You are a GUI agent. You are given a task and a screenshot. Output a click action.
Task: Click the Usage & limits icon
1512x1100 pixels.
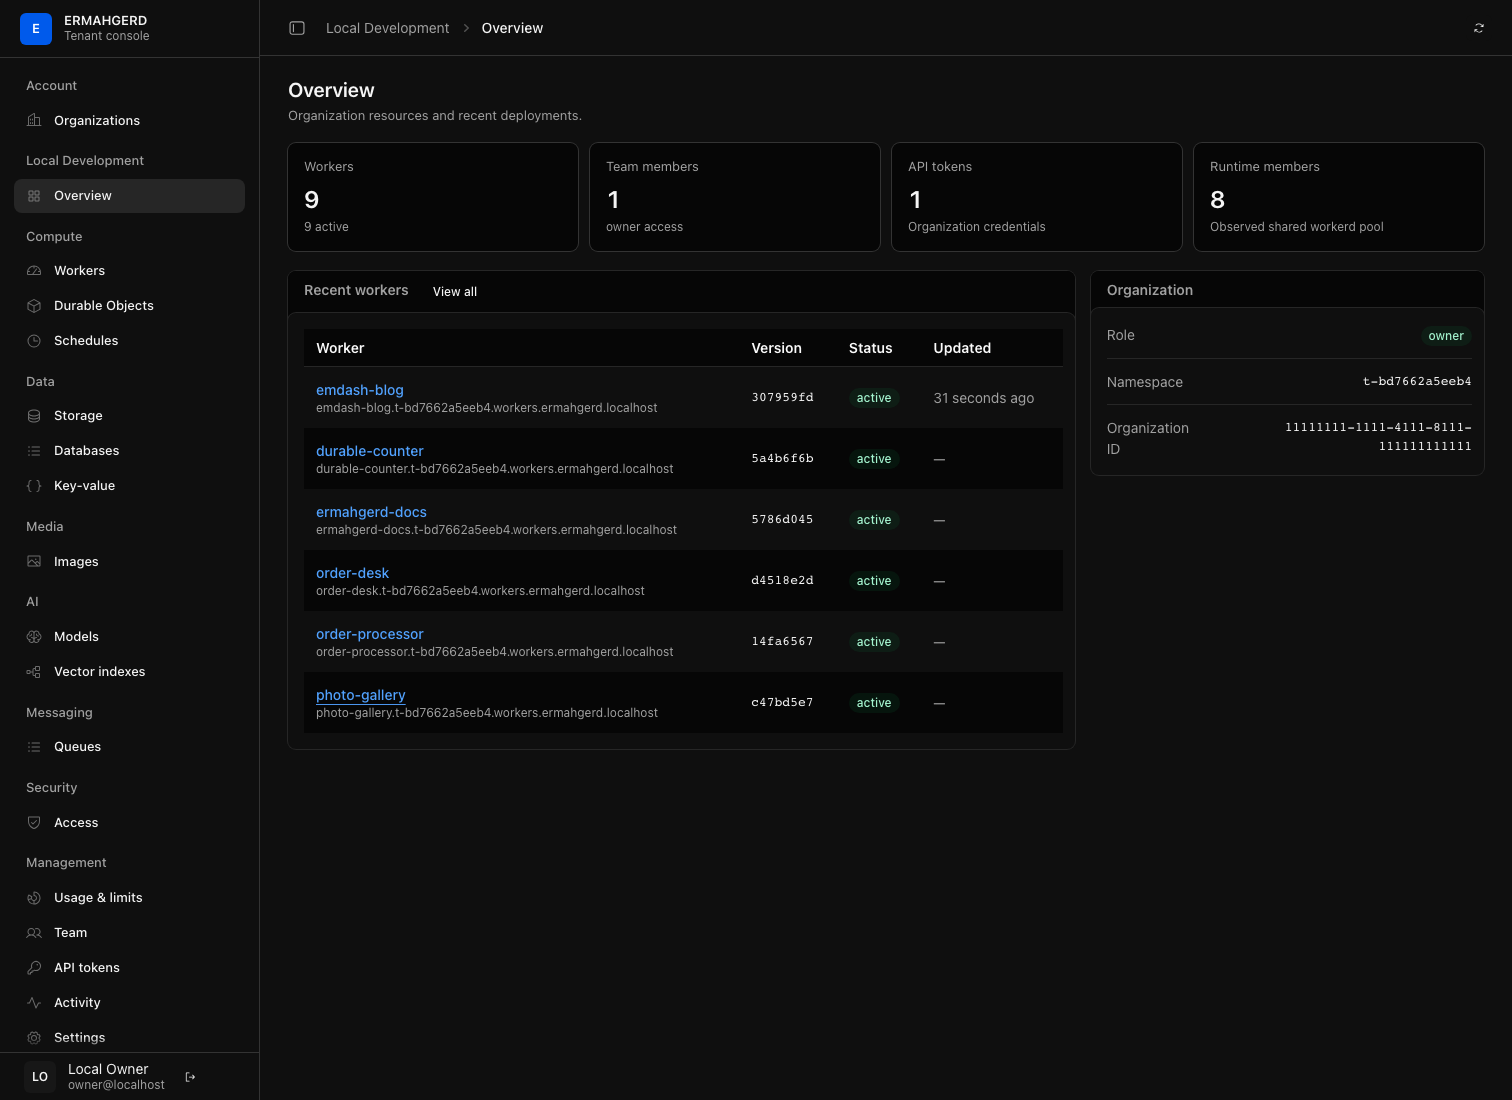click(x=34, y=898)
